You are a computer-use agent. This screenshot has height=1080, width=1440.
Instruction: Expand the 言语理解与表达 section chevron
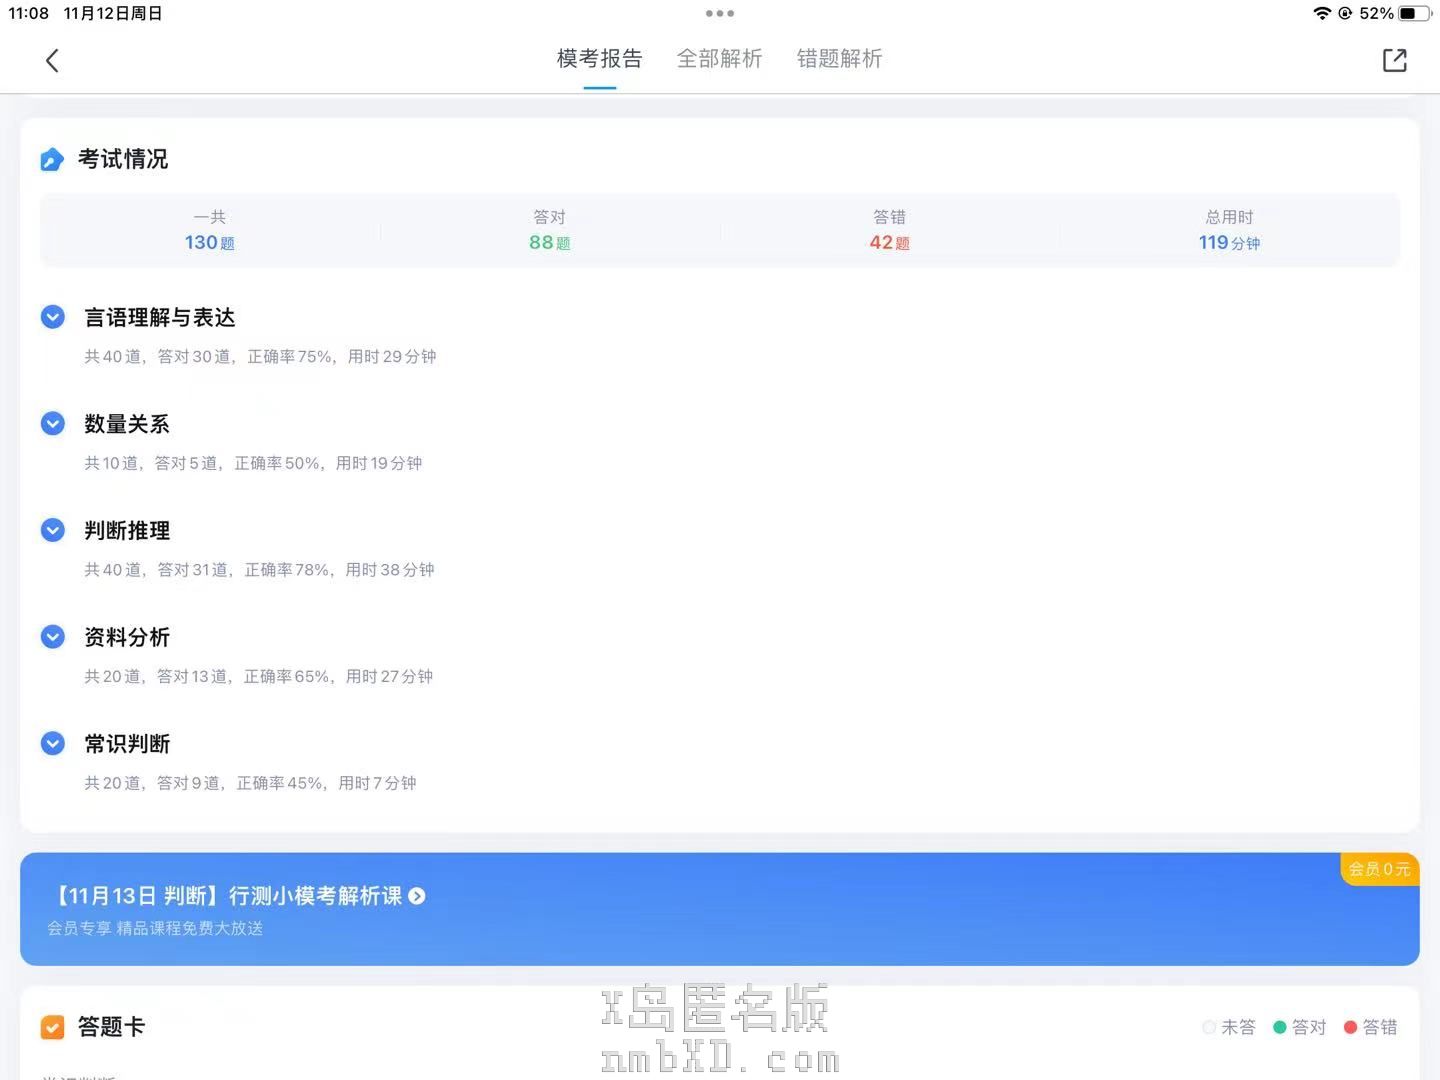53,317
